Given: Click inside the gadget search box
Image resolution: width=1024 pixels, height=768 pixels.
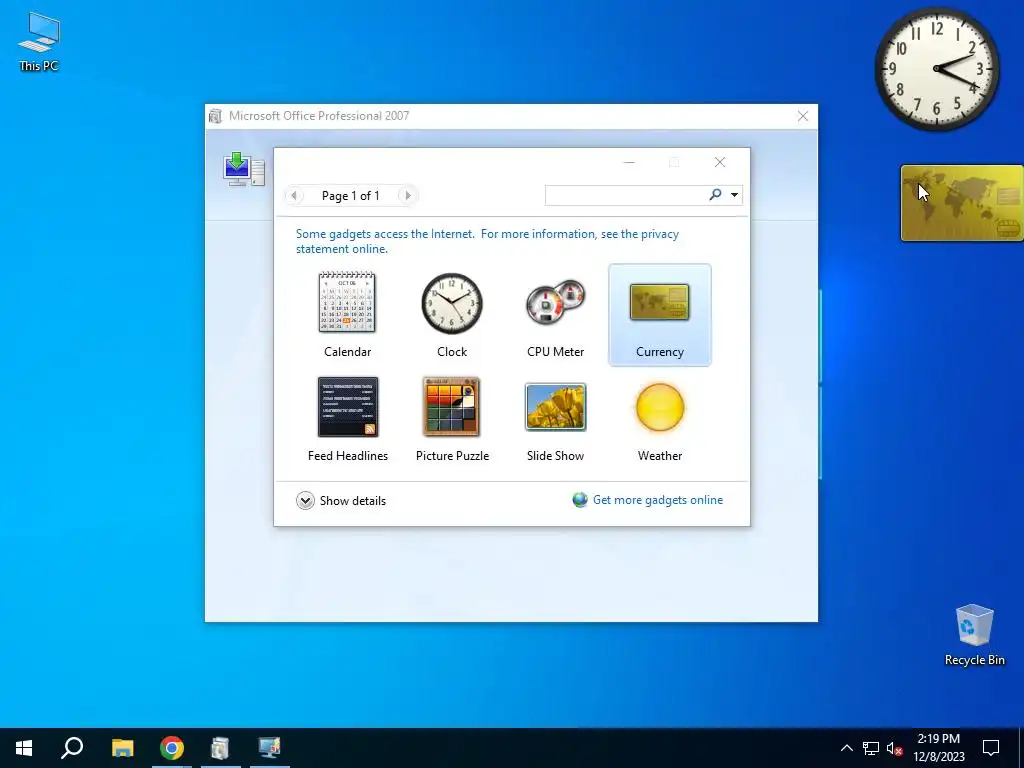Looking at the screenshot, I should coord(626,195).
